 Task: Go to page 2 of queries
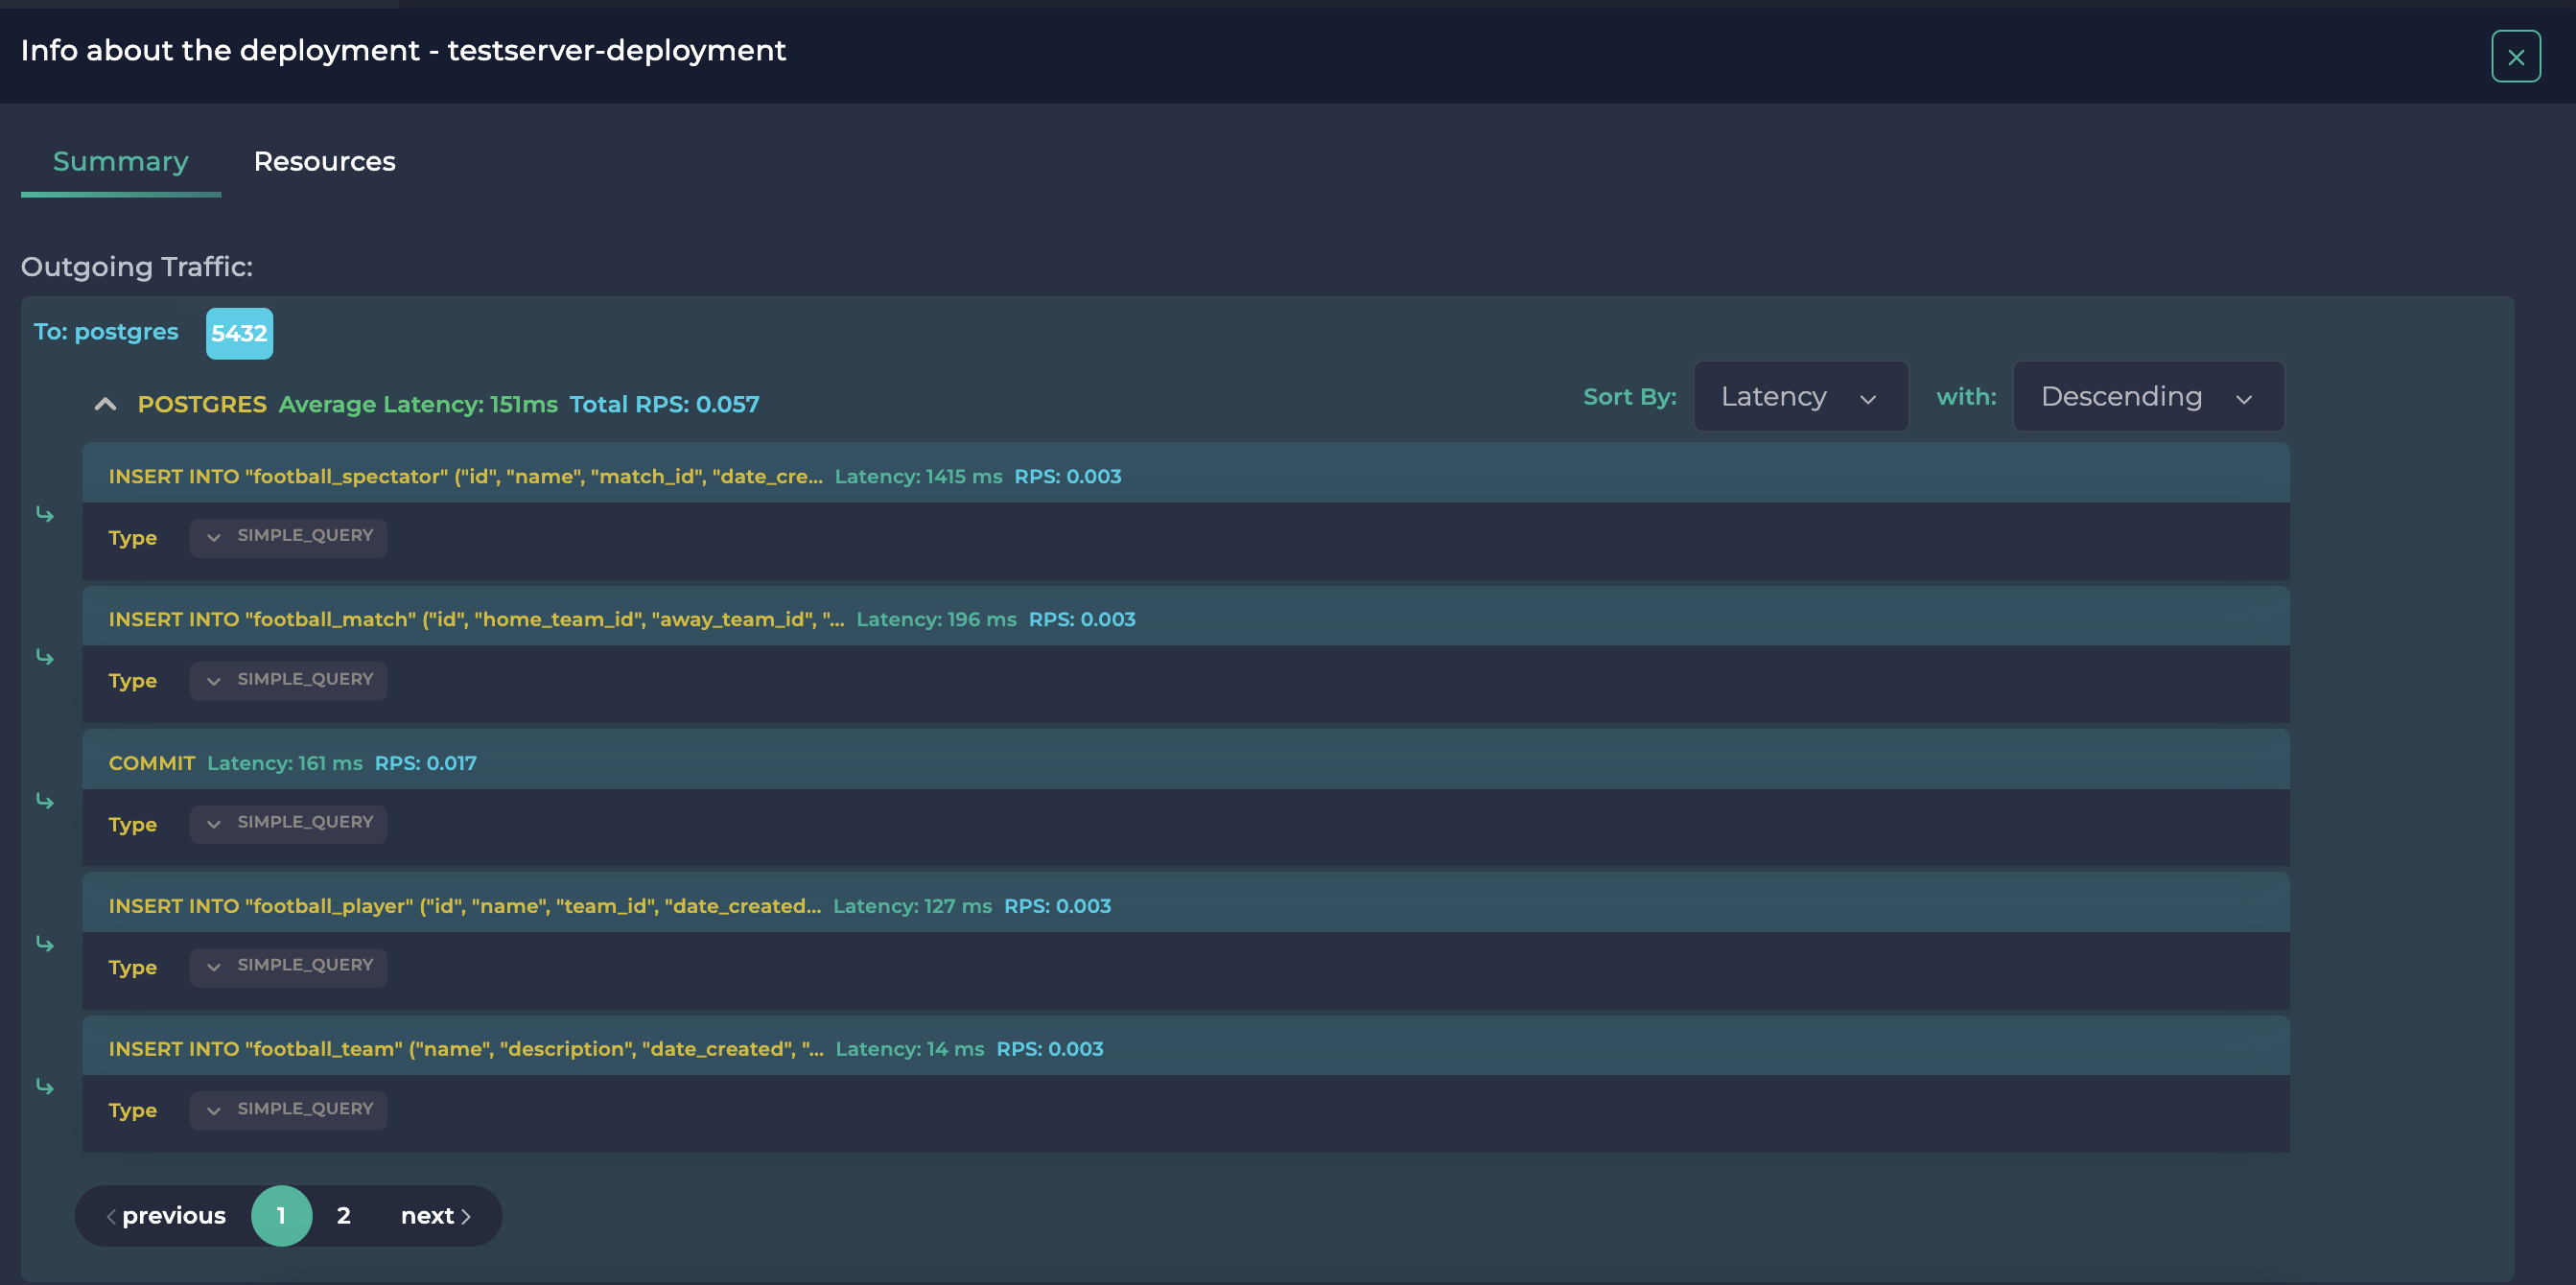click(343, 1215)
